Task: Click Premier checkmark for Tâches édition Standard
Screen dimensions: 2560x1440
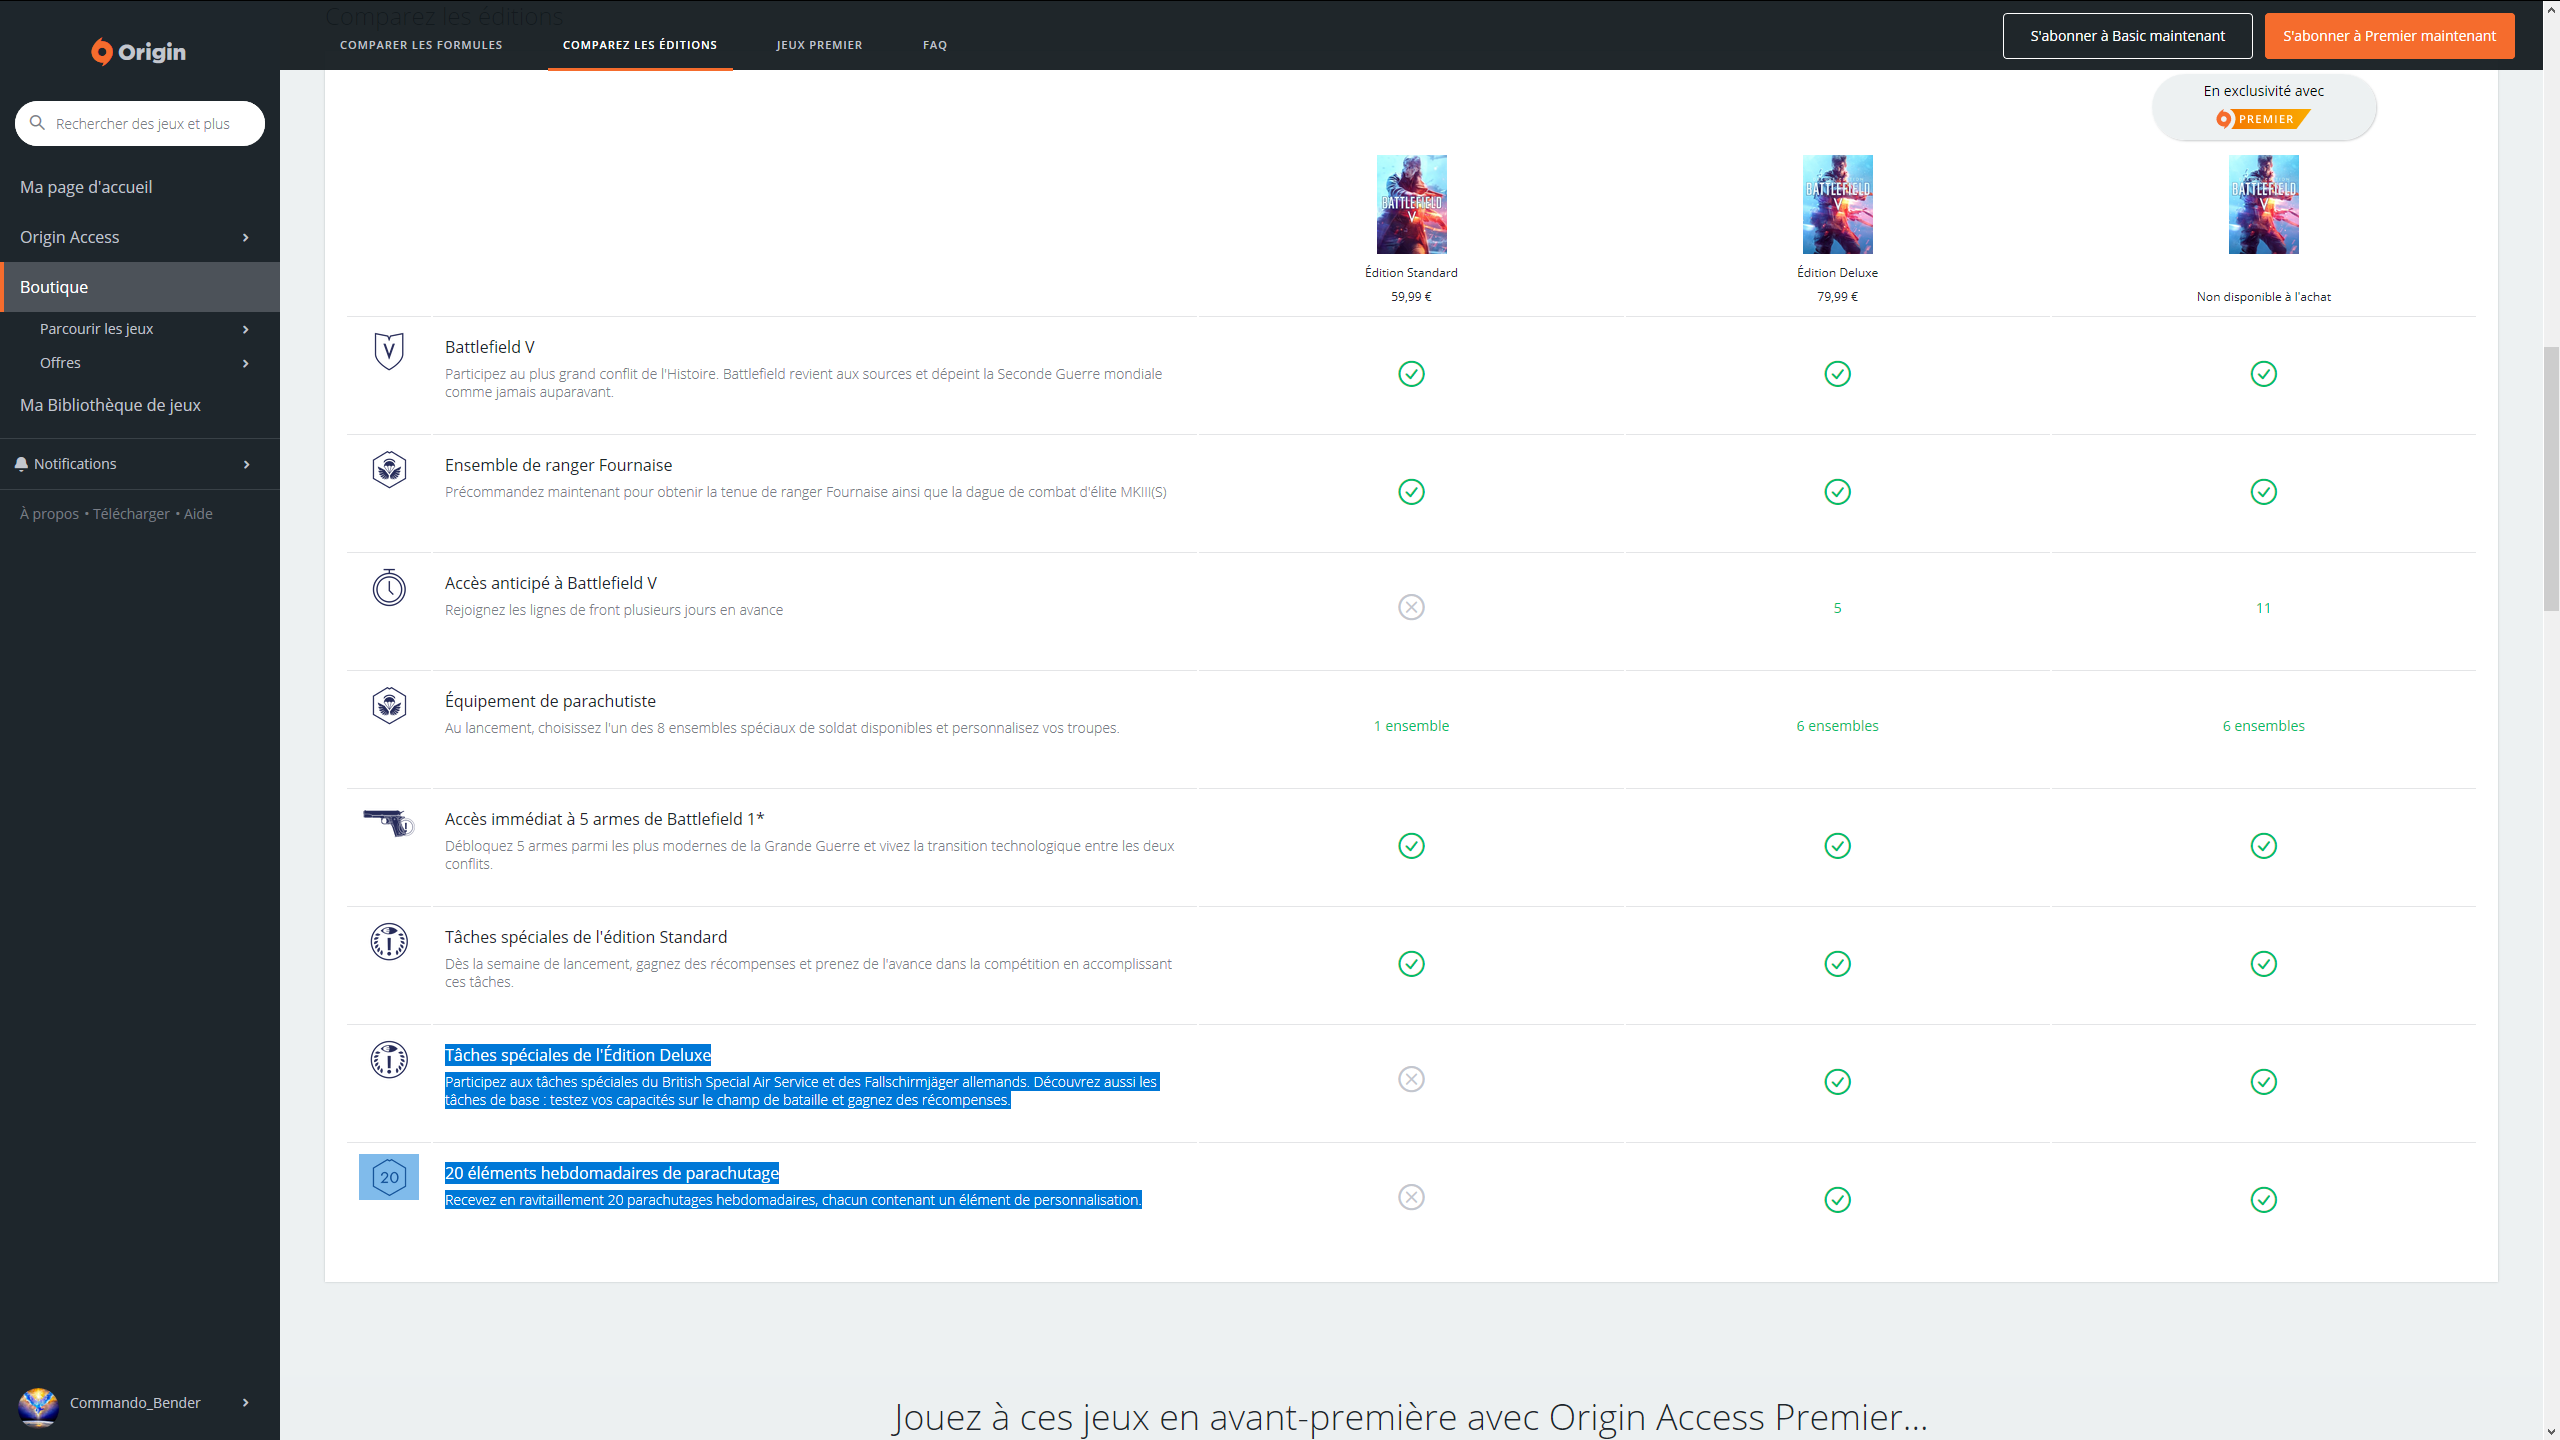Action: [x=2263, y=964]
